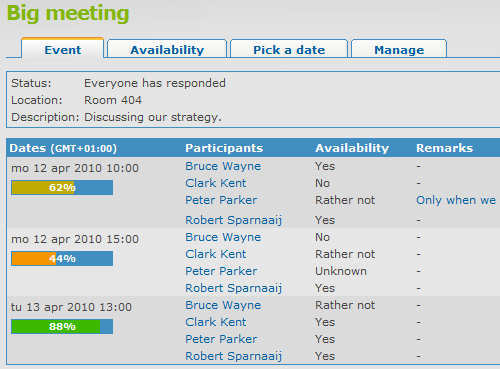Click Bruce Wayne under tu 13 apr 13:00
The width and height of the screenshot is (500, 369).
223,305
